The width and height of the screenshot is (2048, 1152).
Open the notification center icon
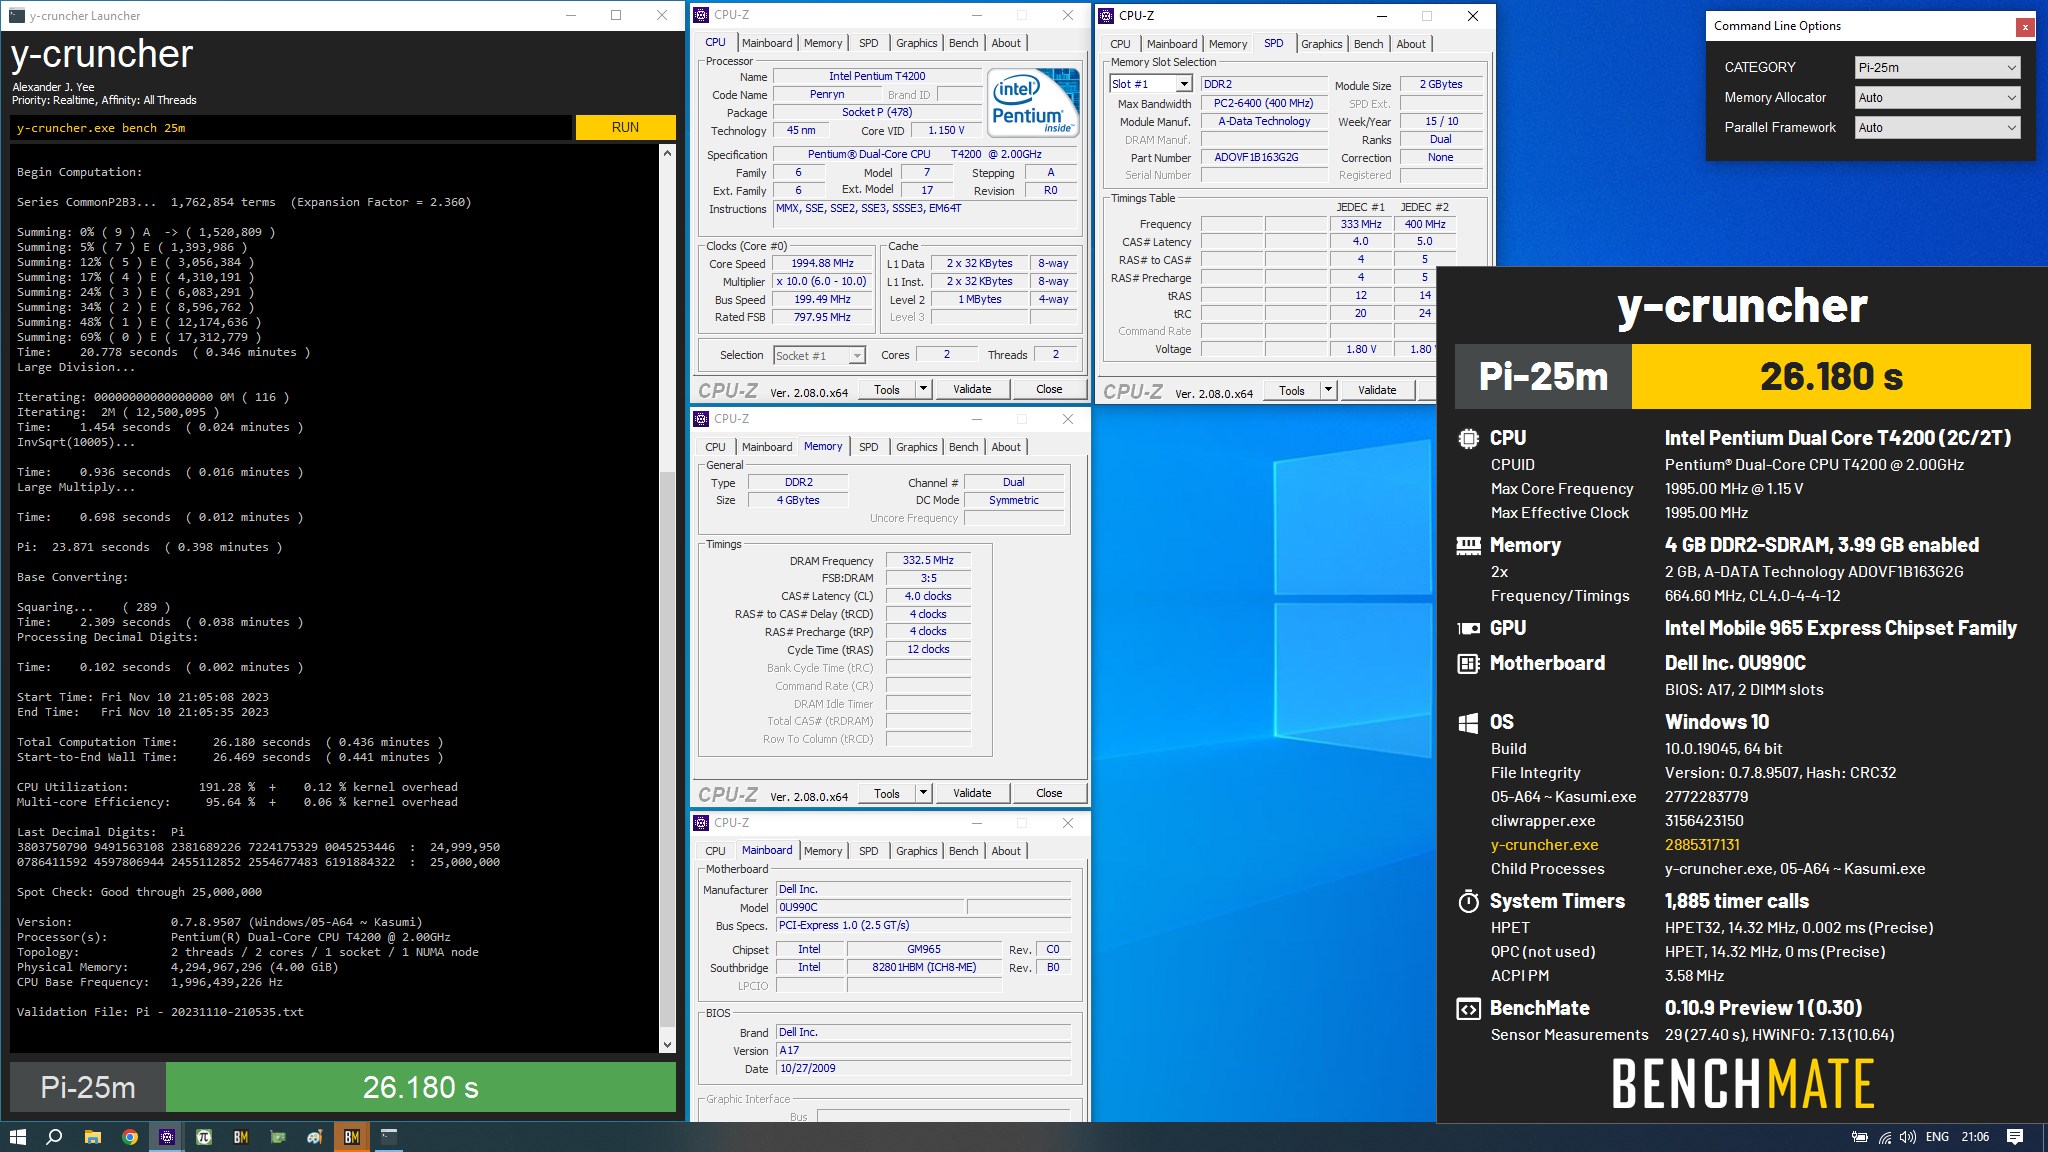(x=2015, y=1137)
